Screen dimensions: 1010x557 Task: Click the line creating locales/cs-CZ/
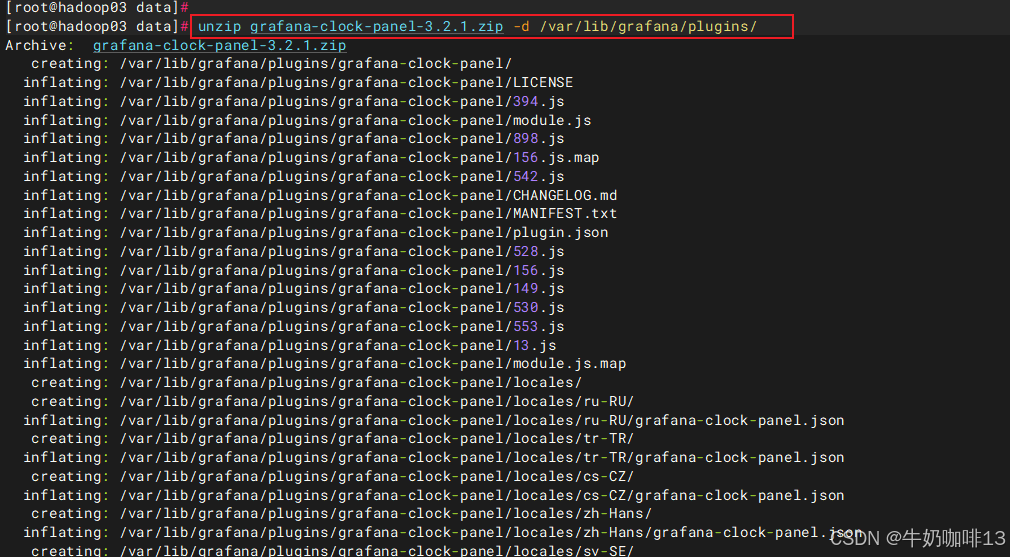pyautogui.click(x=332, y=477)
